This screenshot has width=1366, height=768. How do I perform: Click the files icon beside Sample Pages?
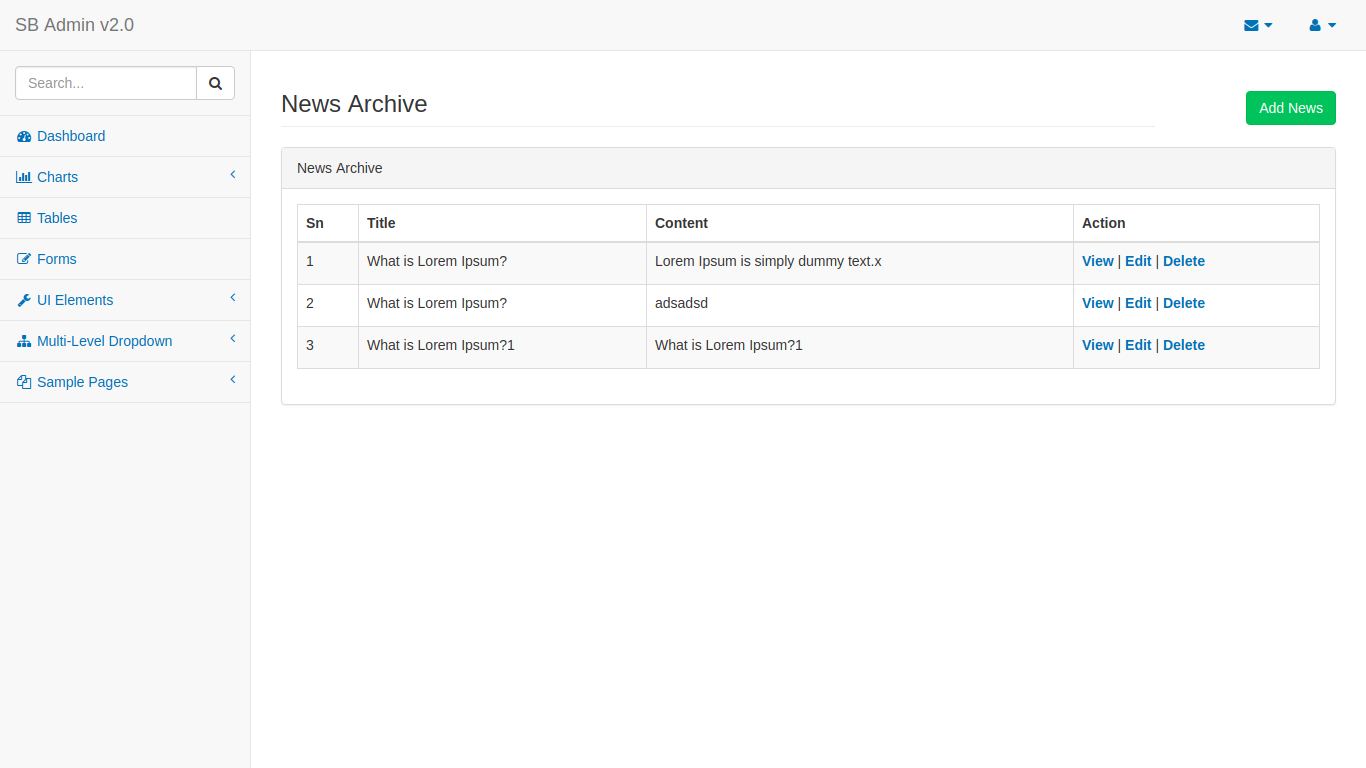23,382
